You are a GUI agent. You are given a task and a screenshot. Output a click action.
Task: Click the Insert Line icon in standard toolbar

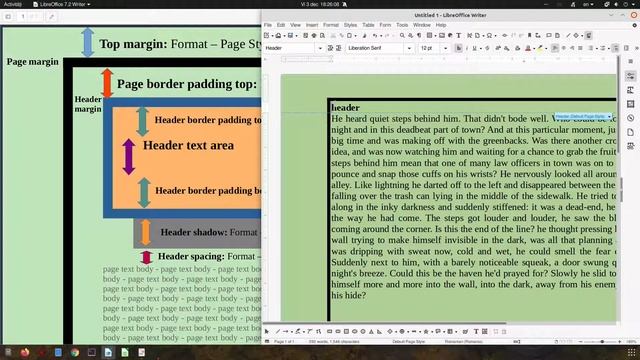click(x=568, y=36)
